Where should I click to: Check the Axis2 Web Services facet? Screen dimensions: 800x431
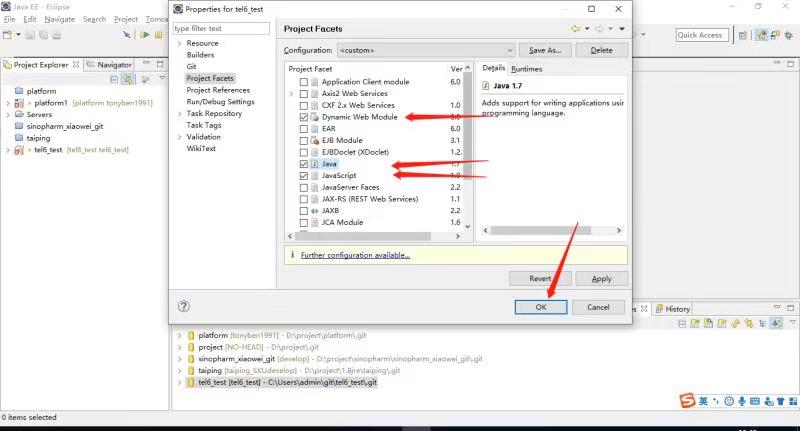coord(304,94)
